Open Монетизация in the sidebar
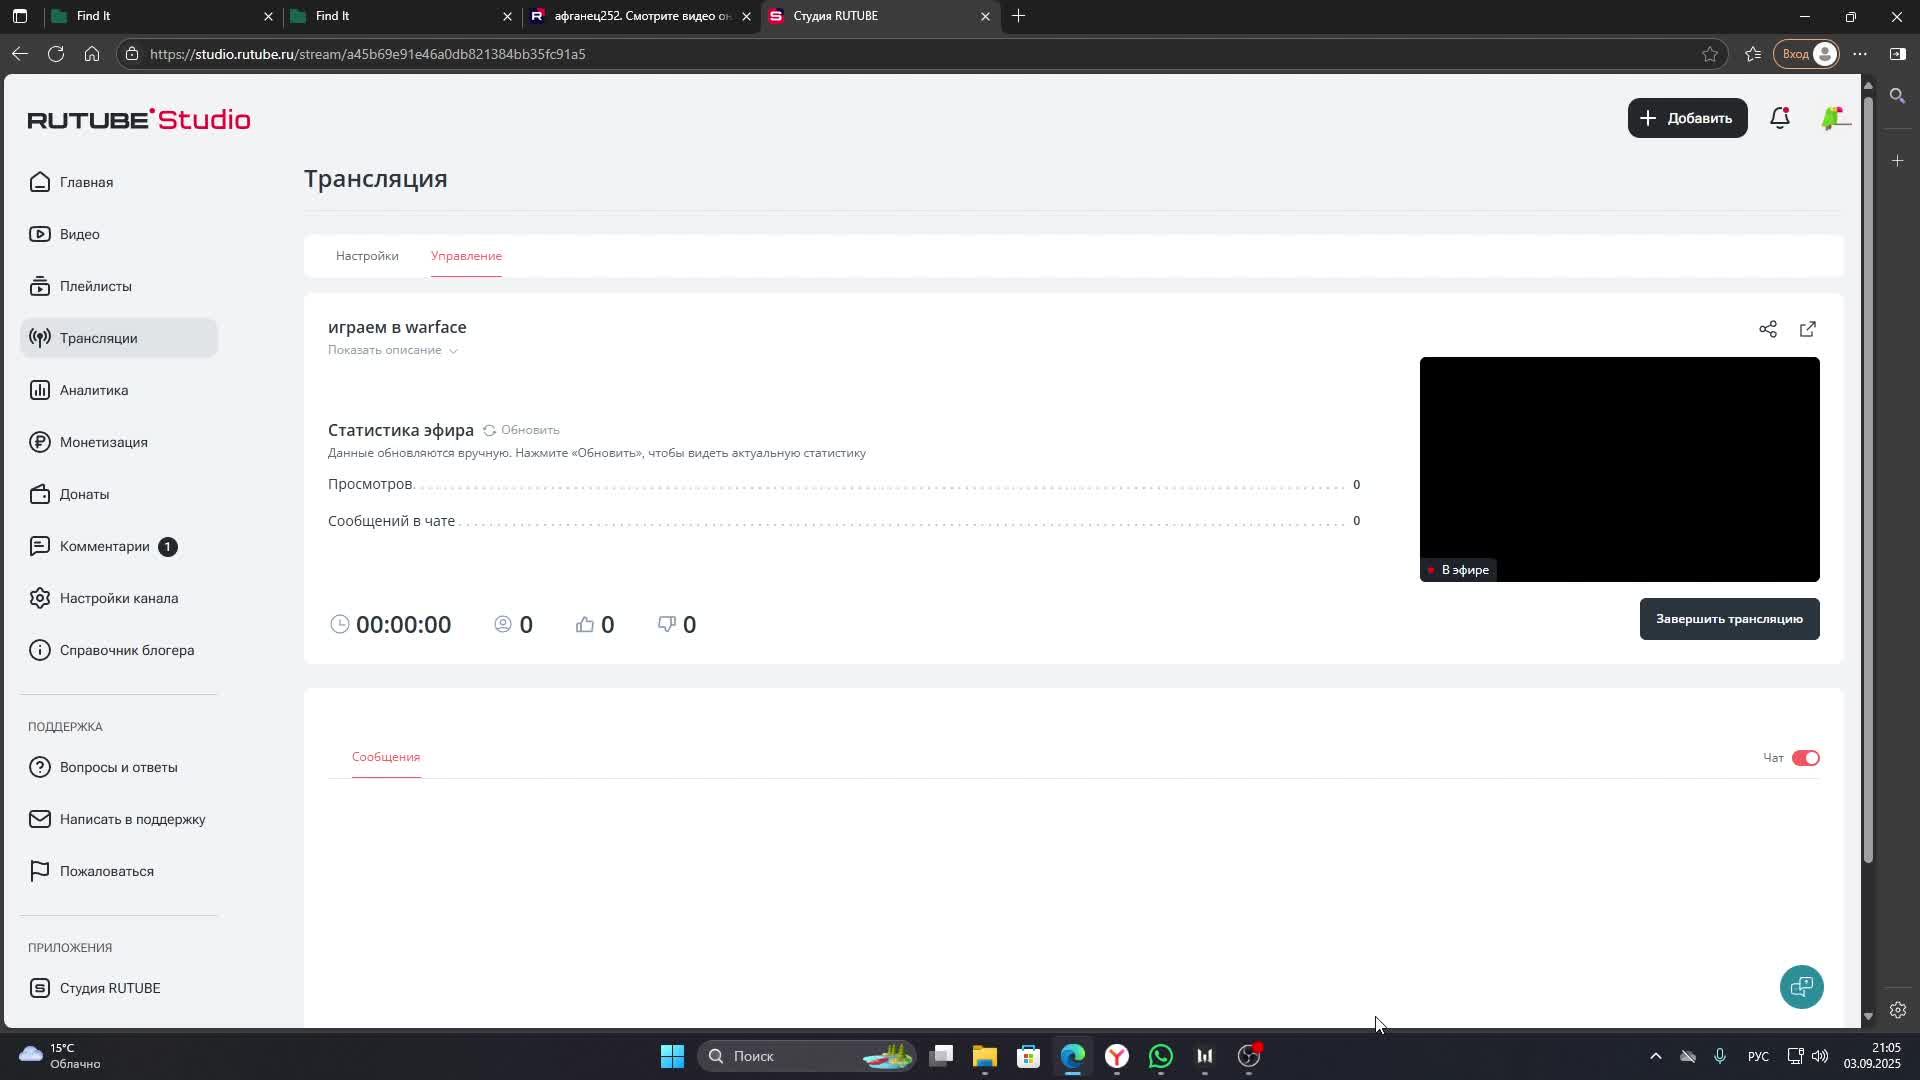This screenshot has height=1080, width=1920. coord(103,442)
